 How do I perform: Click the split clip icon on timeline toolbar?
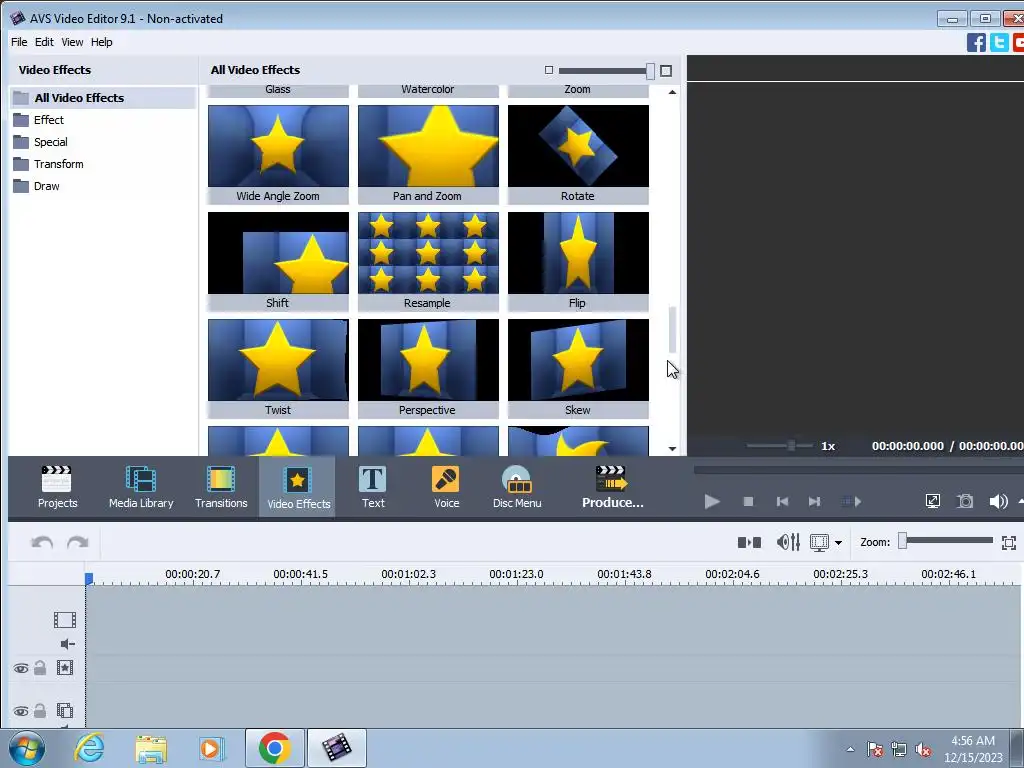point(749,542)
